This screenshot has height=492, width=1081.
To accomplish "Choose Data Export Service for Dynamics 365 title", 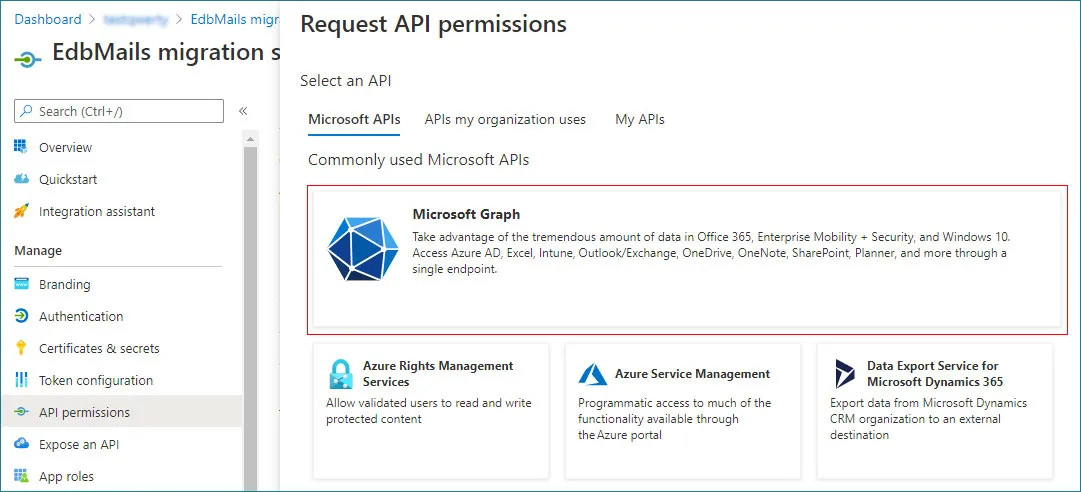I will pos(936,373).
